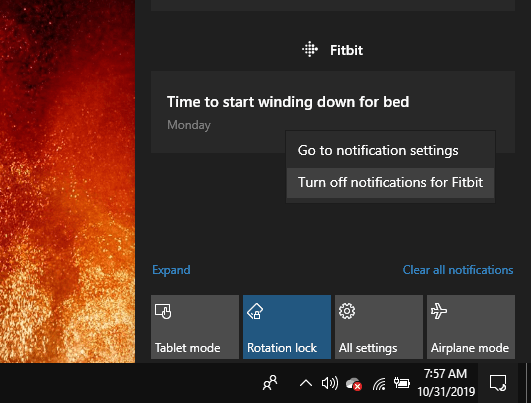
Task: Open the OneDrive cloud error icon
Action: click(354, 384)
